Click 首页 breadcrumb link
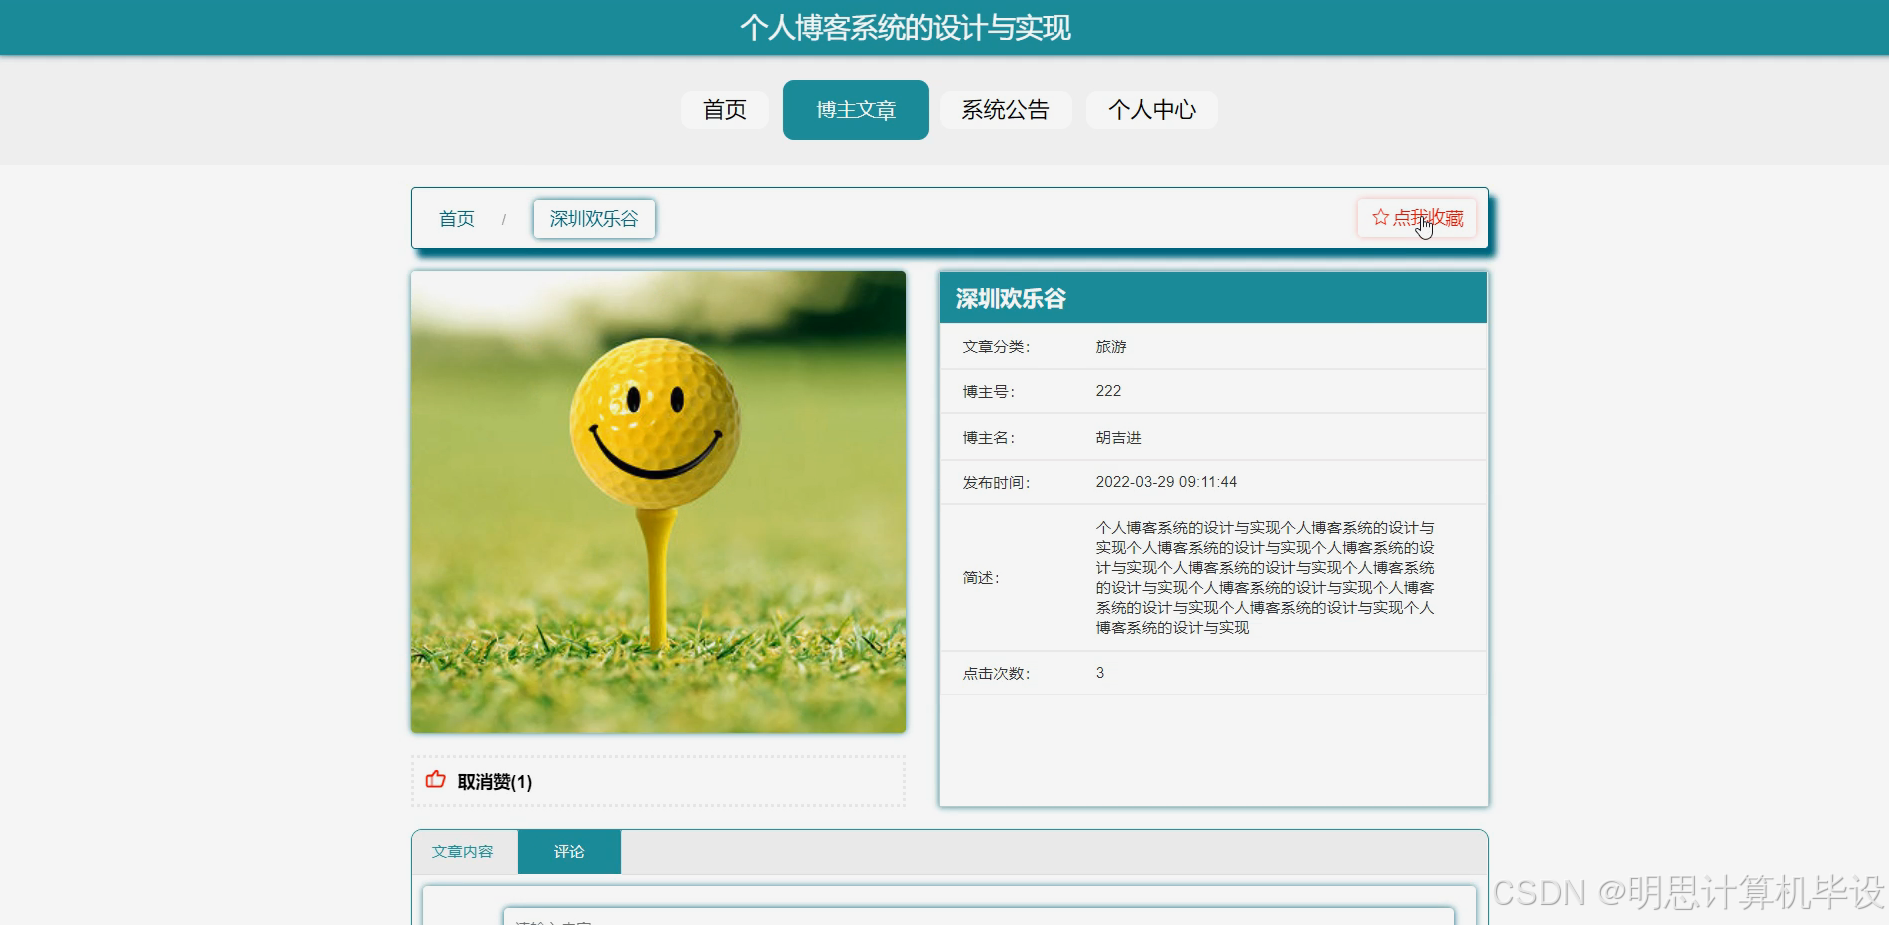This screenshot has height=925, width=1889. coord(457,219)
